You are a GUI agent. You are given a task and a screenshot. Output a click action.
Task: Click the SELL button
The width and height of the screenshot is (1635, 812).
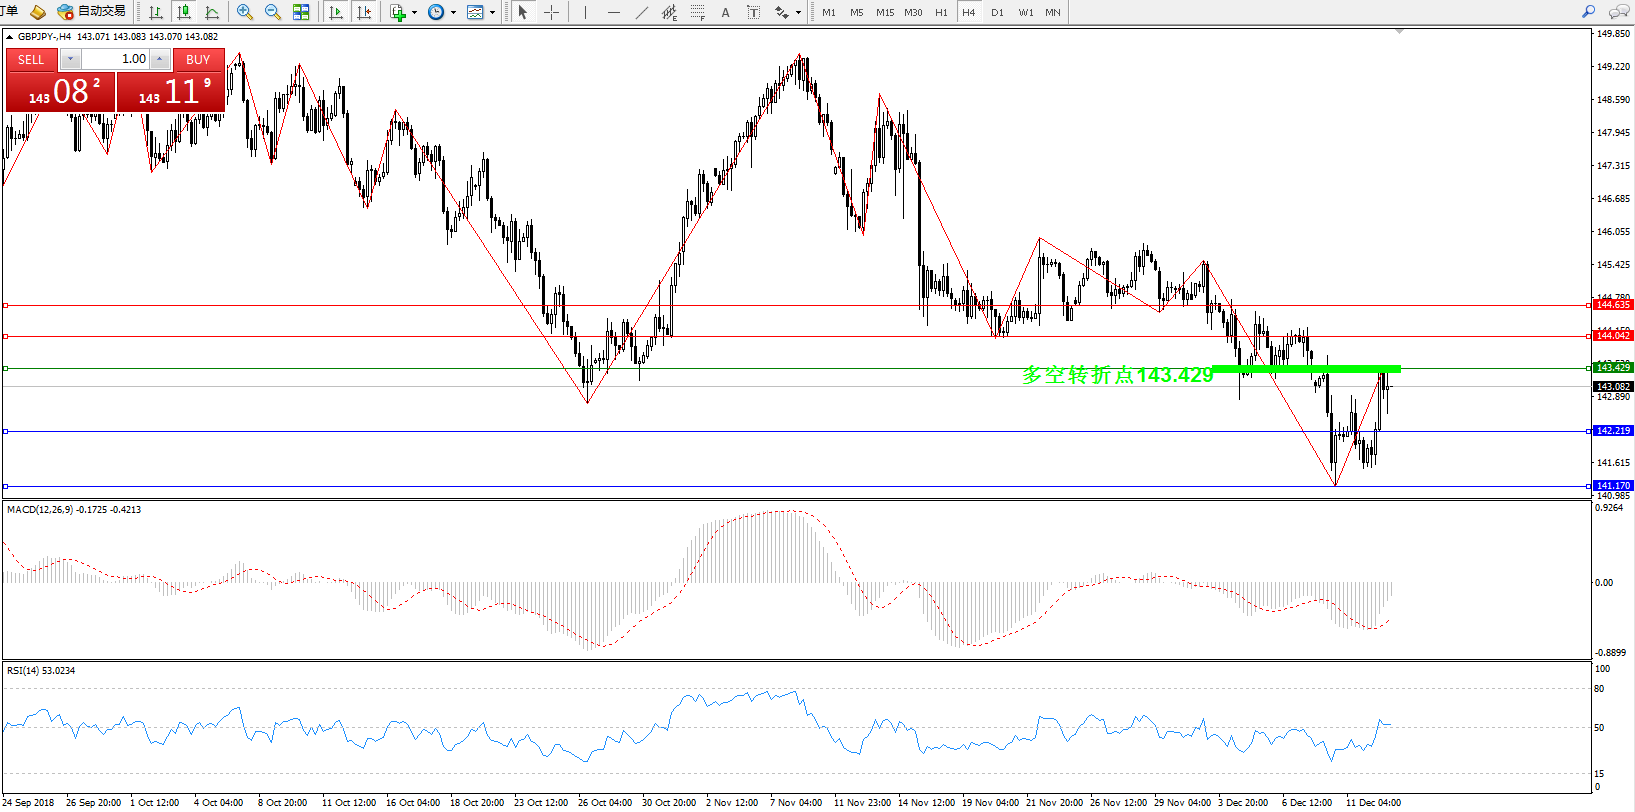pos(31,60)
